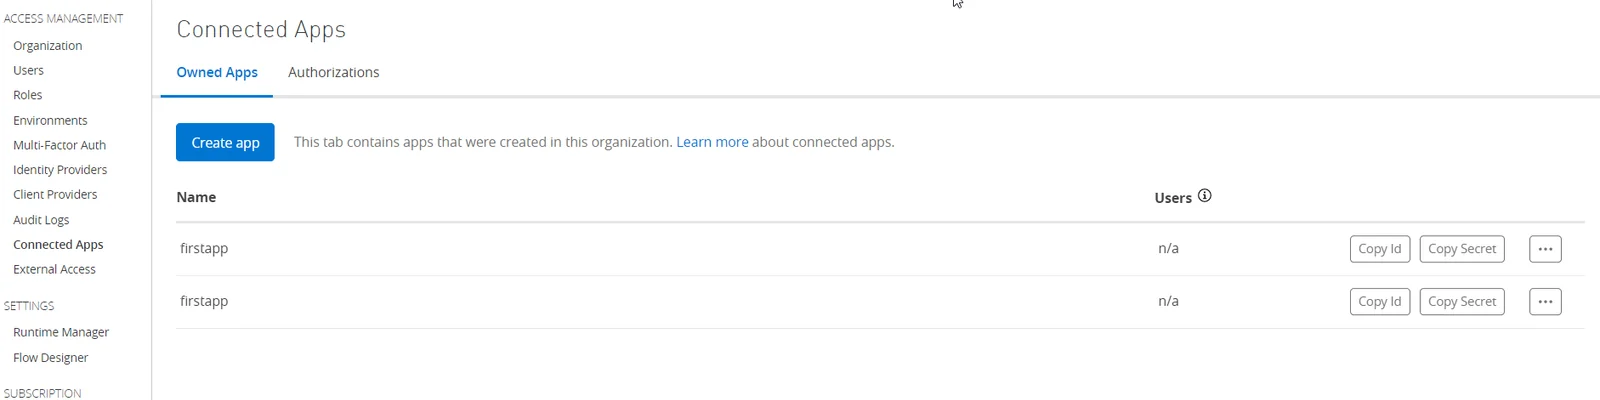1600x400 pixels.
Task: Copy Id of the second firstapp
Action: (1380, 302)
